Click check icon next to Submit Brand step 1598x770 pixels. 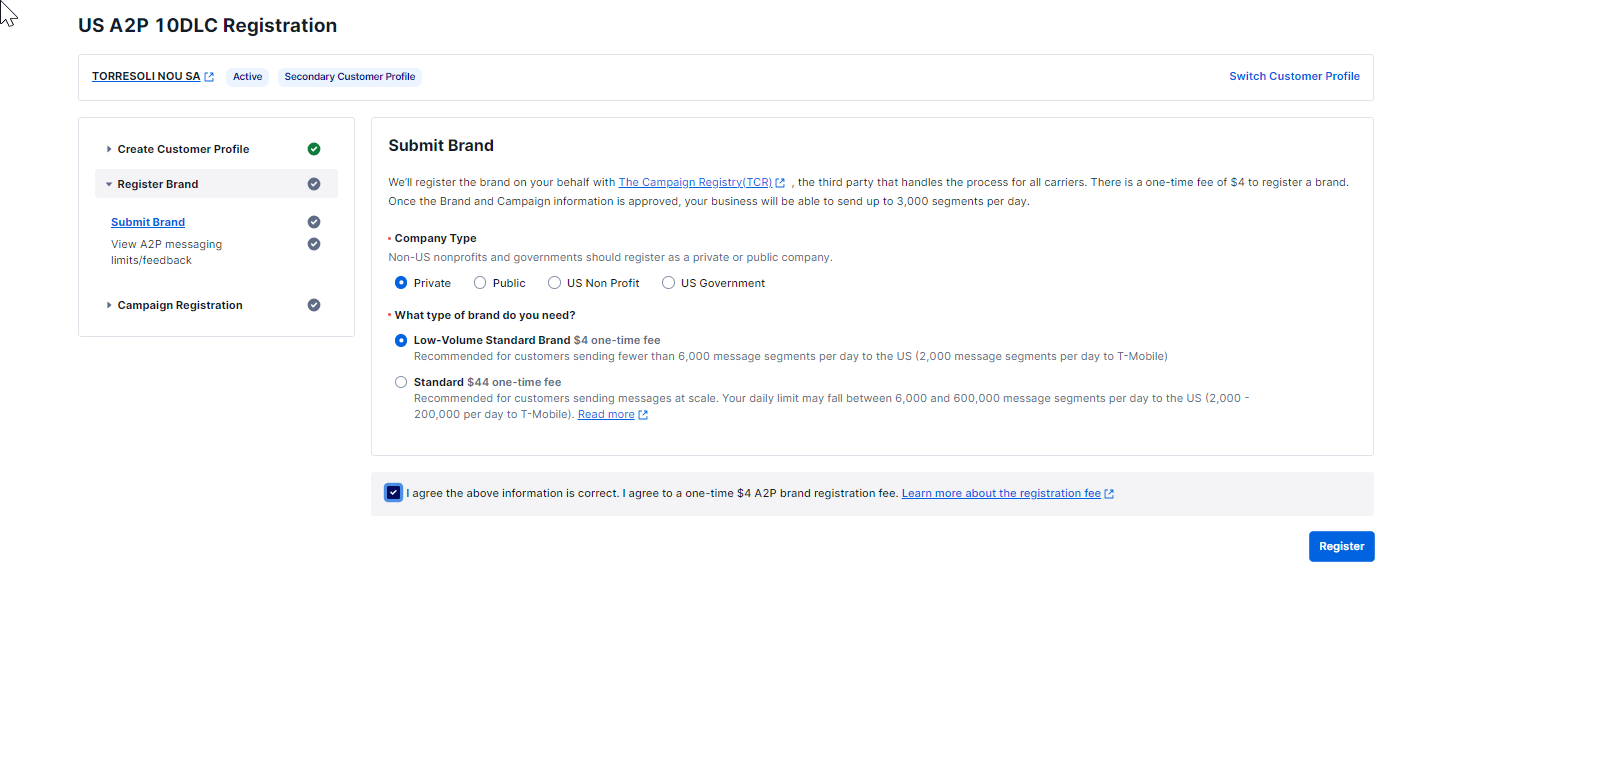click(314, 222)
